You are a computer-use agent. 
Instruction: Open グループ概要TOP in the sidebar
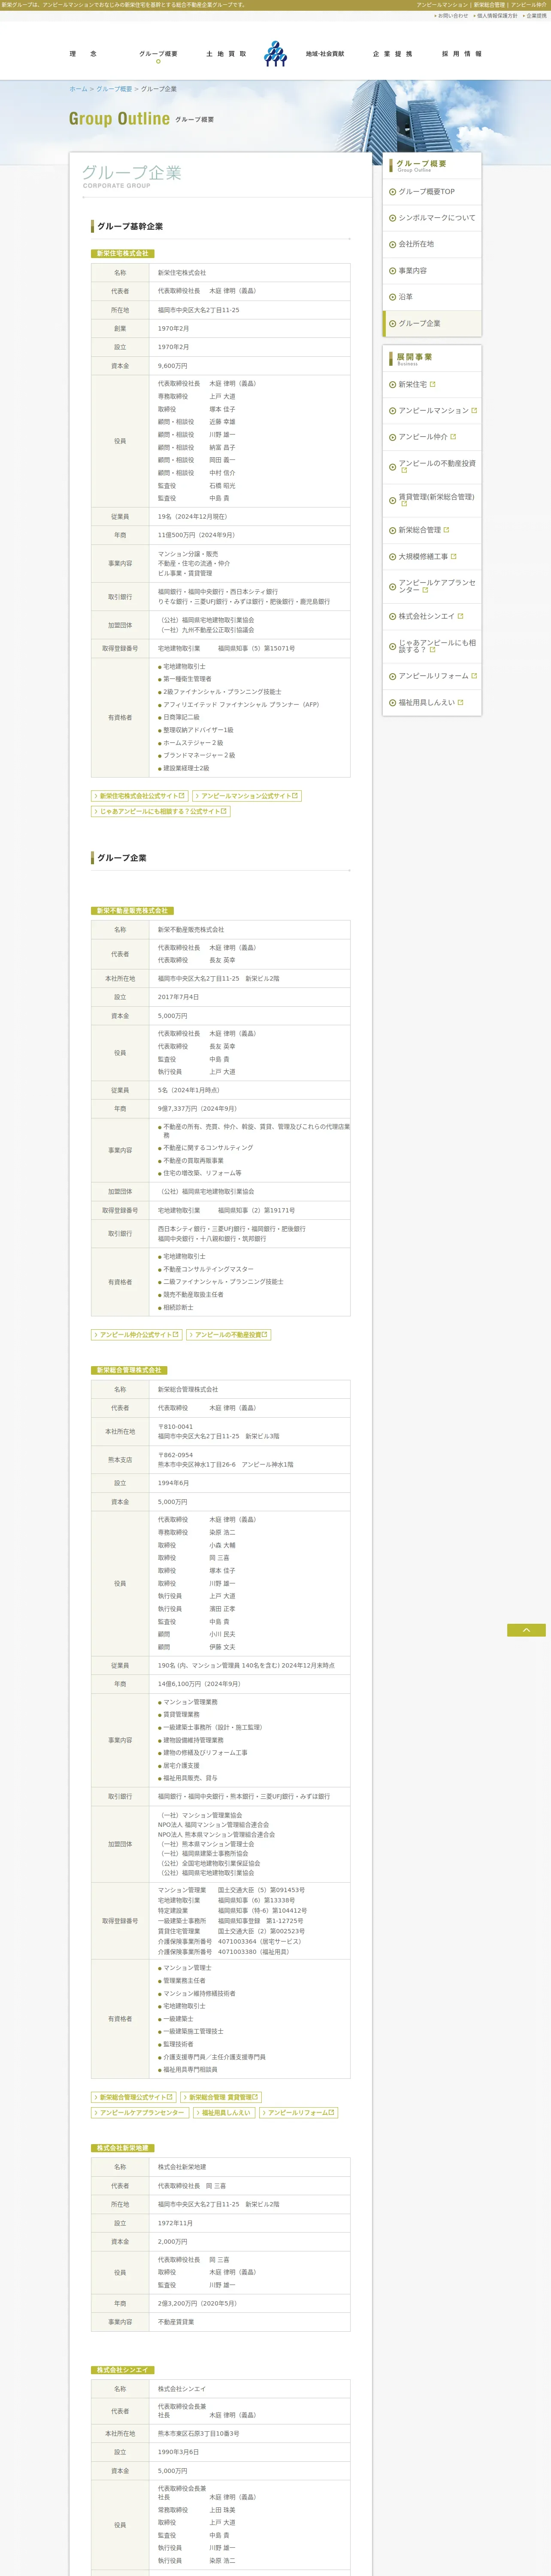click(432, 191)
